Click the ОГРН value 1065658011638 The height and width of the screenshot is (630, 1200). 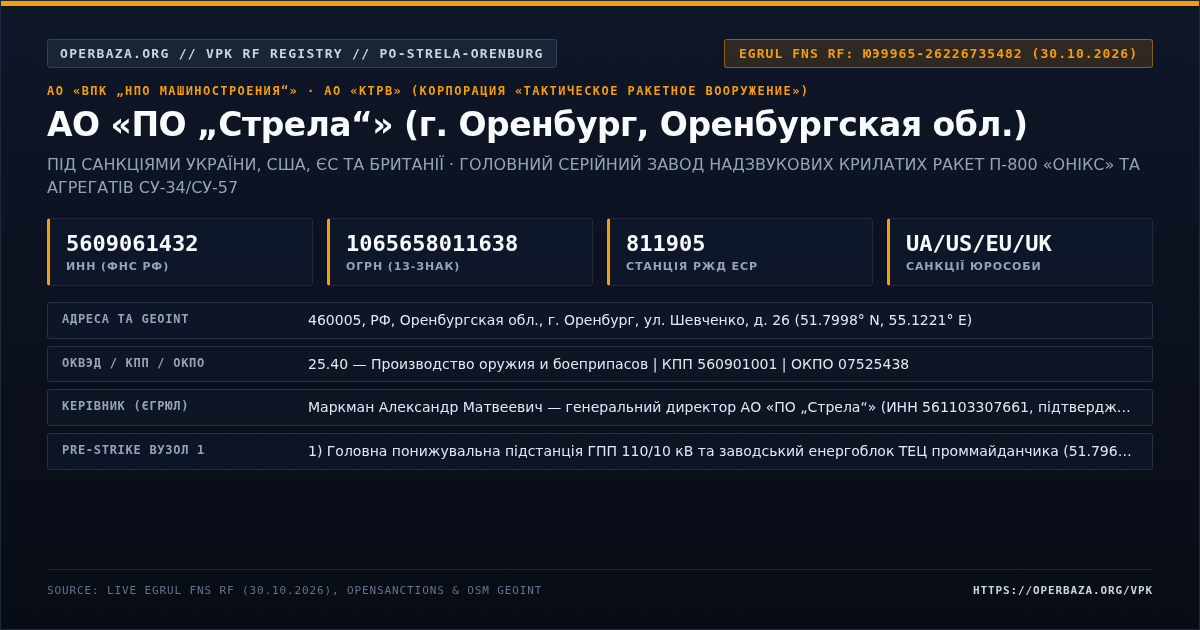coord(432,244)
